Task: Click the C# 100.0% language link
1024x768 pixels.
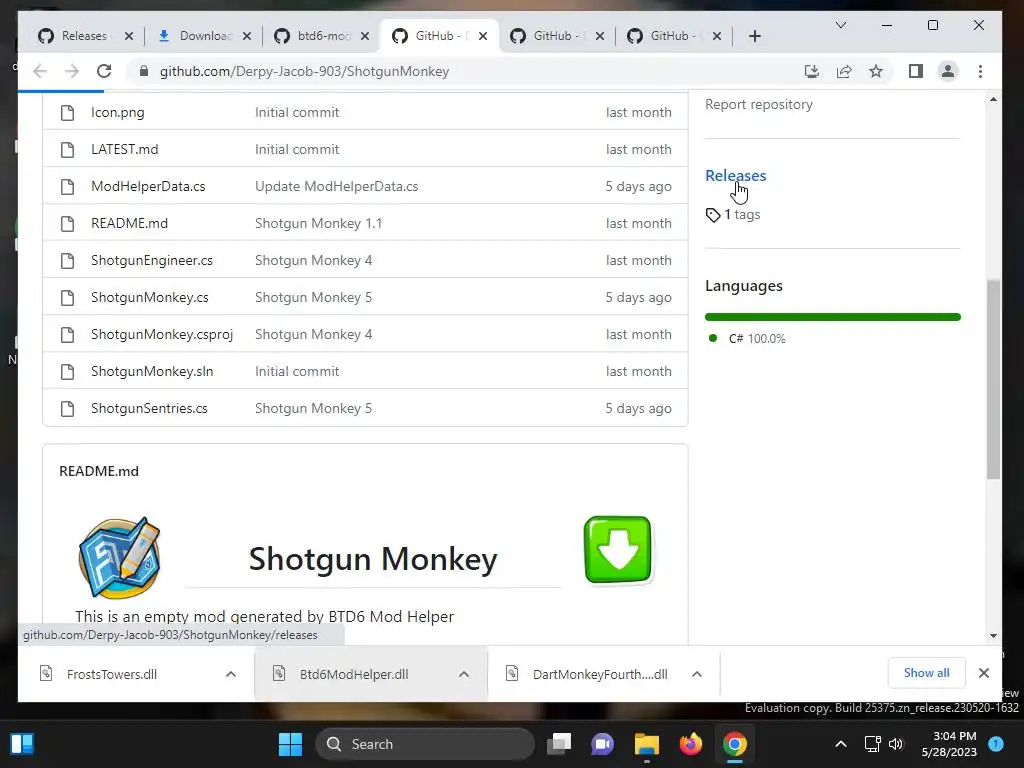Action: point(757,338)
